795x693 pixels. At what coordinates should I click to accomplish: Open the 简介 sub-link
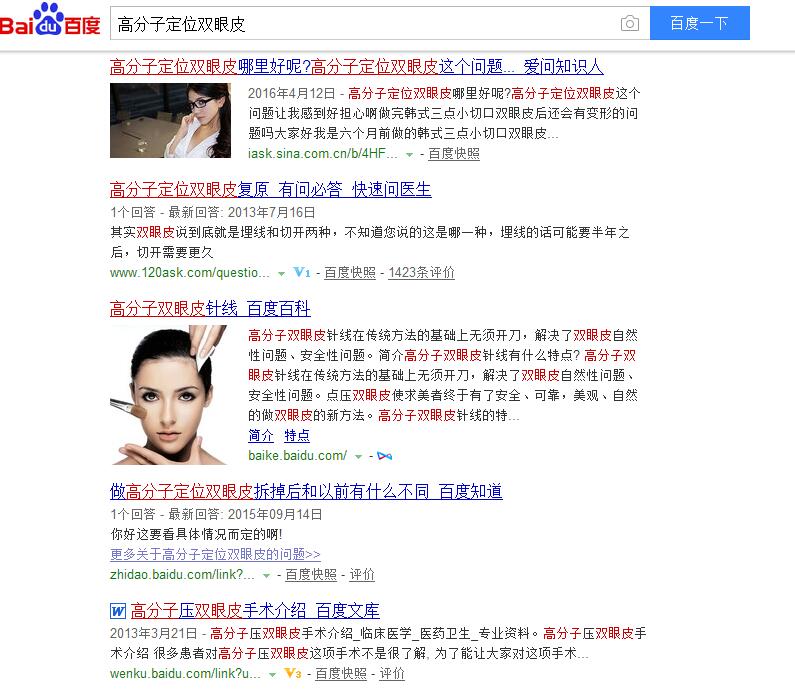[261, 435]
